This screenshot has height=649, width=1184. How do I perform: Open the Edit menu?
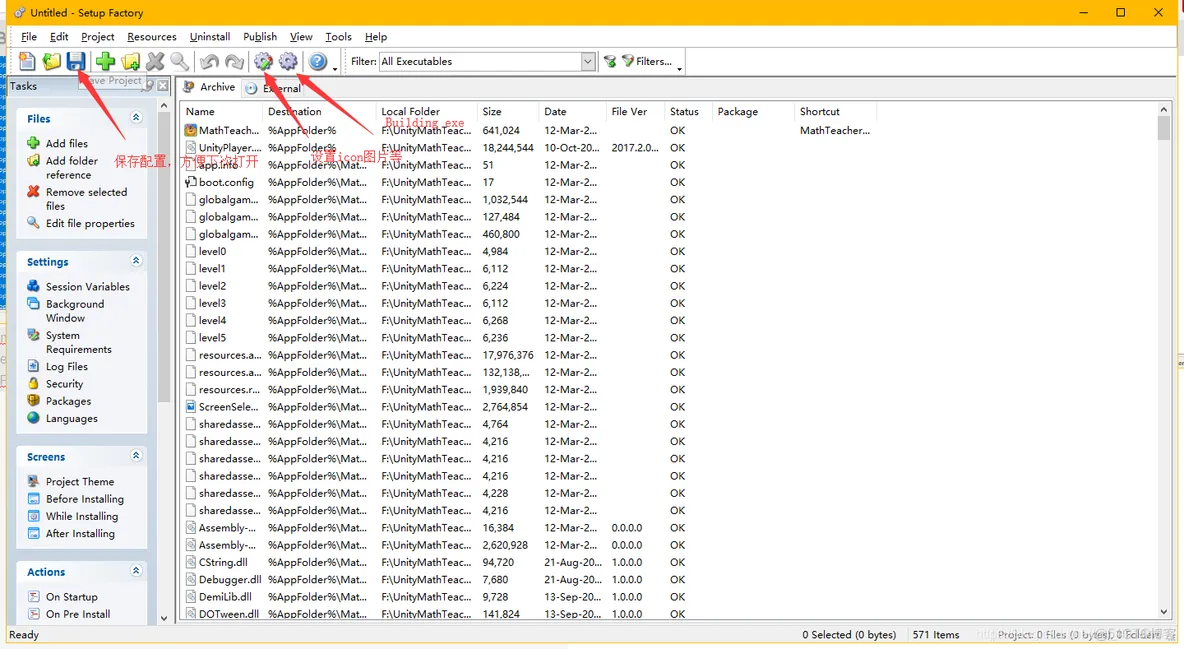(x=59, y=36)
